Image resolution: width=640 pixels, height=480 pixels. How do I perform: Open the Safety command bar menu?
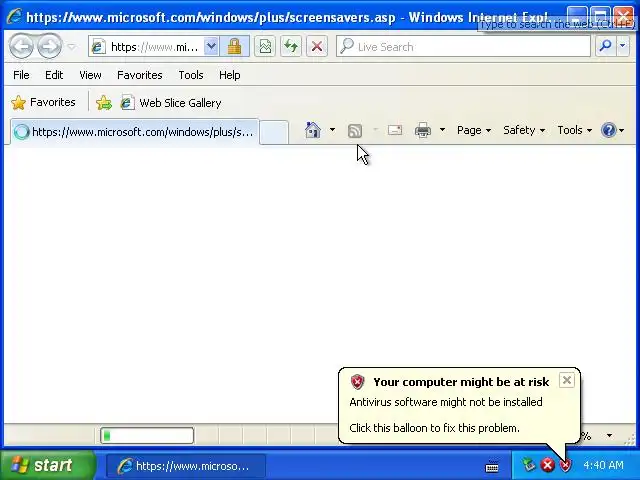point(524,130)
